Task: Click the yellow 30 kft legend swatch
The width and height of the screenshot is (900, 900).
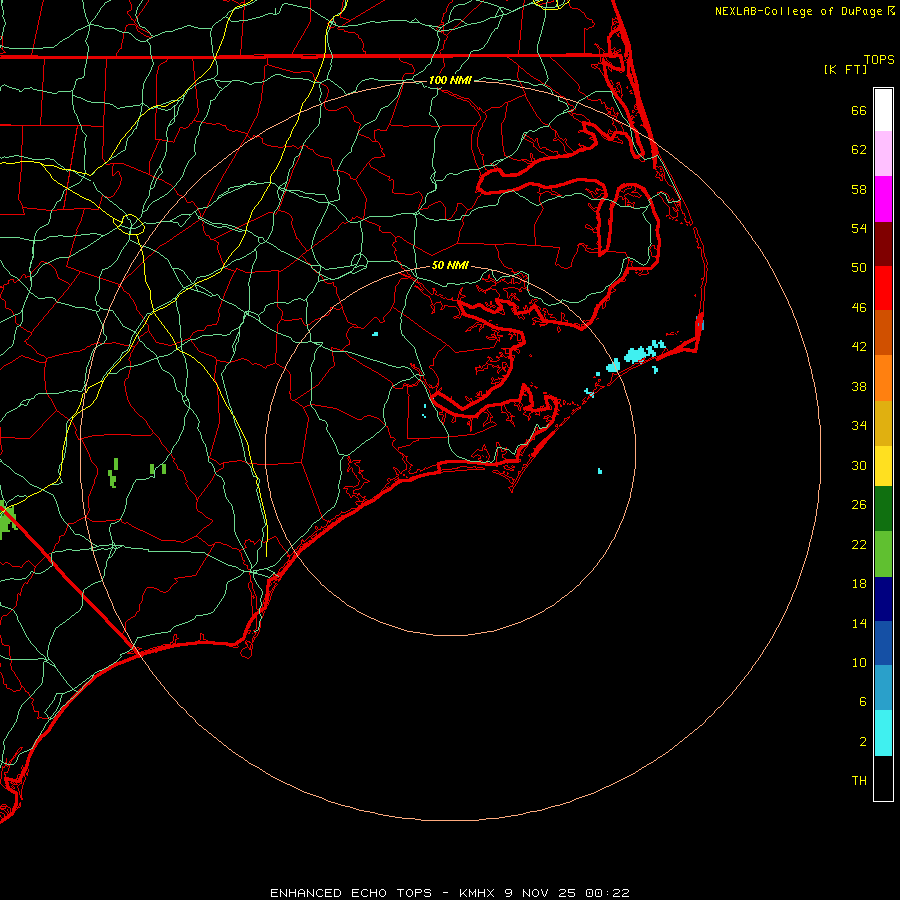Action: [883, 466]
